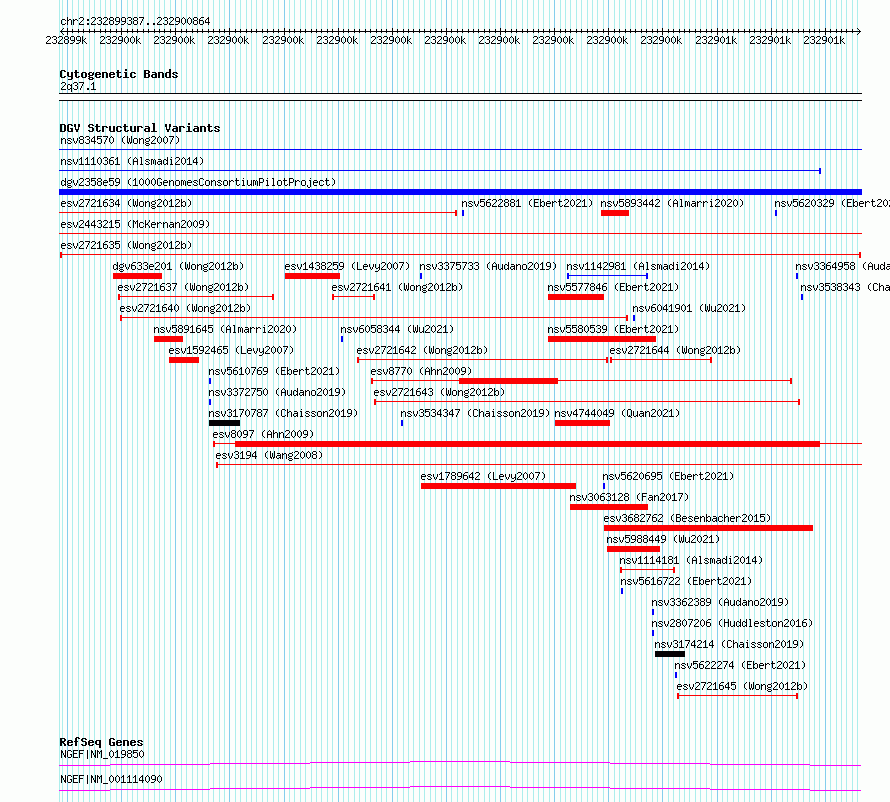
Task: Click the nsv834570 (Wong2007) variant label
Action: 120,140
